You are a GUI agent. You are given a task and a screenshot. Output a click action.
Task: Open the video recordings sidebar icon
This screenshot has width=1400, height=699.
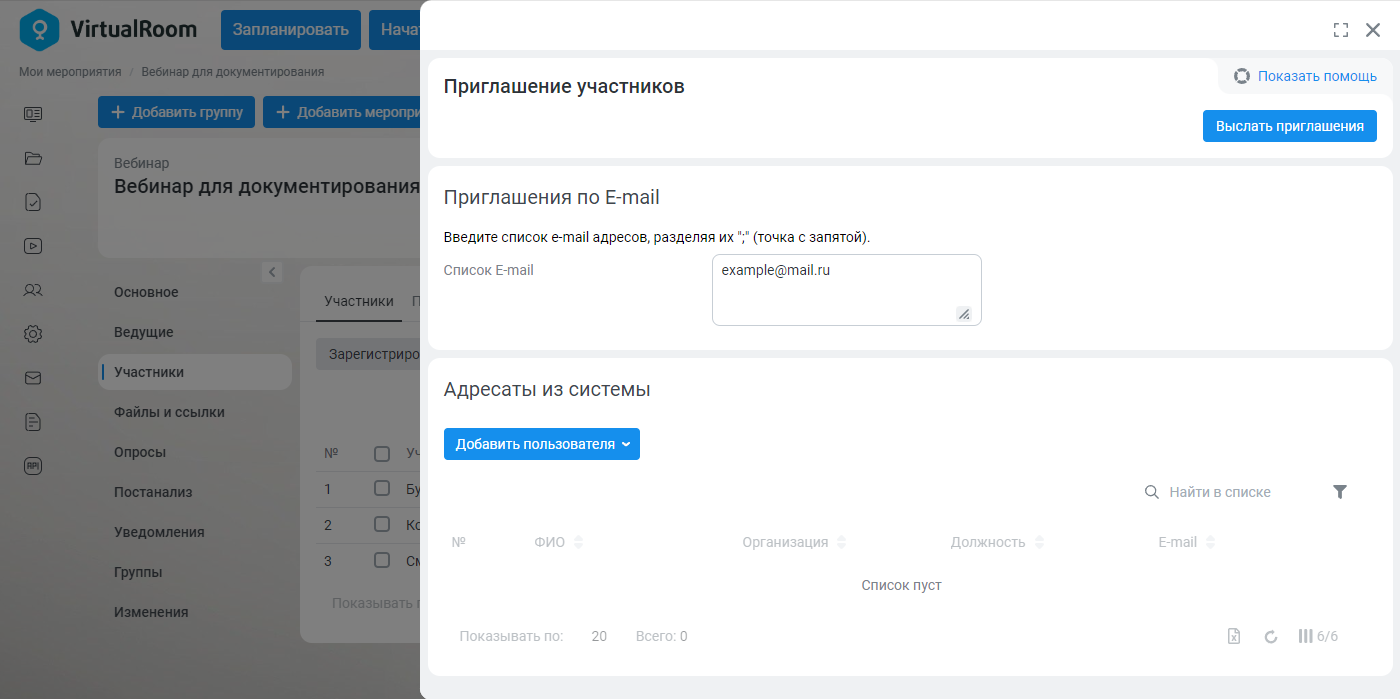click(x=33, y=246)
